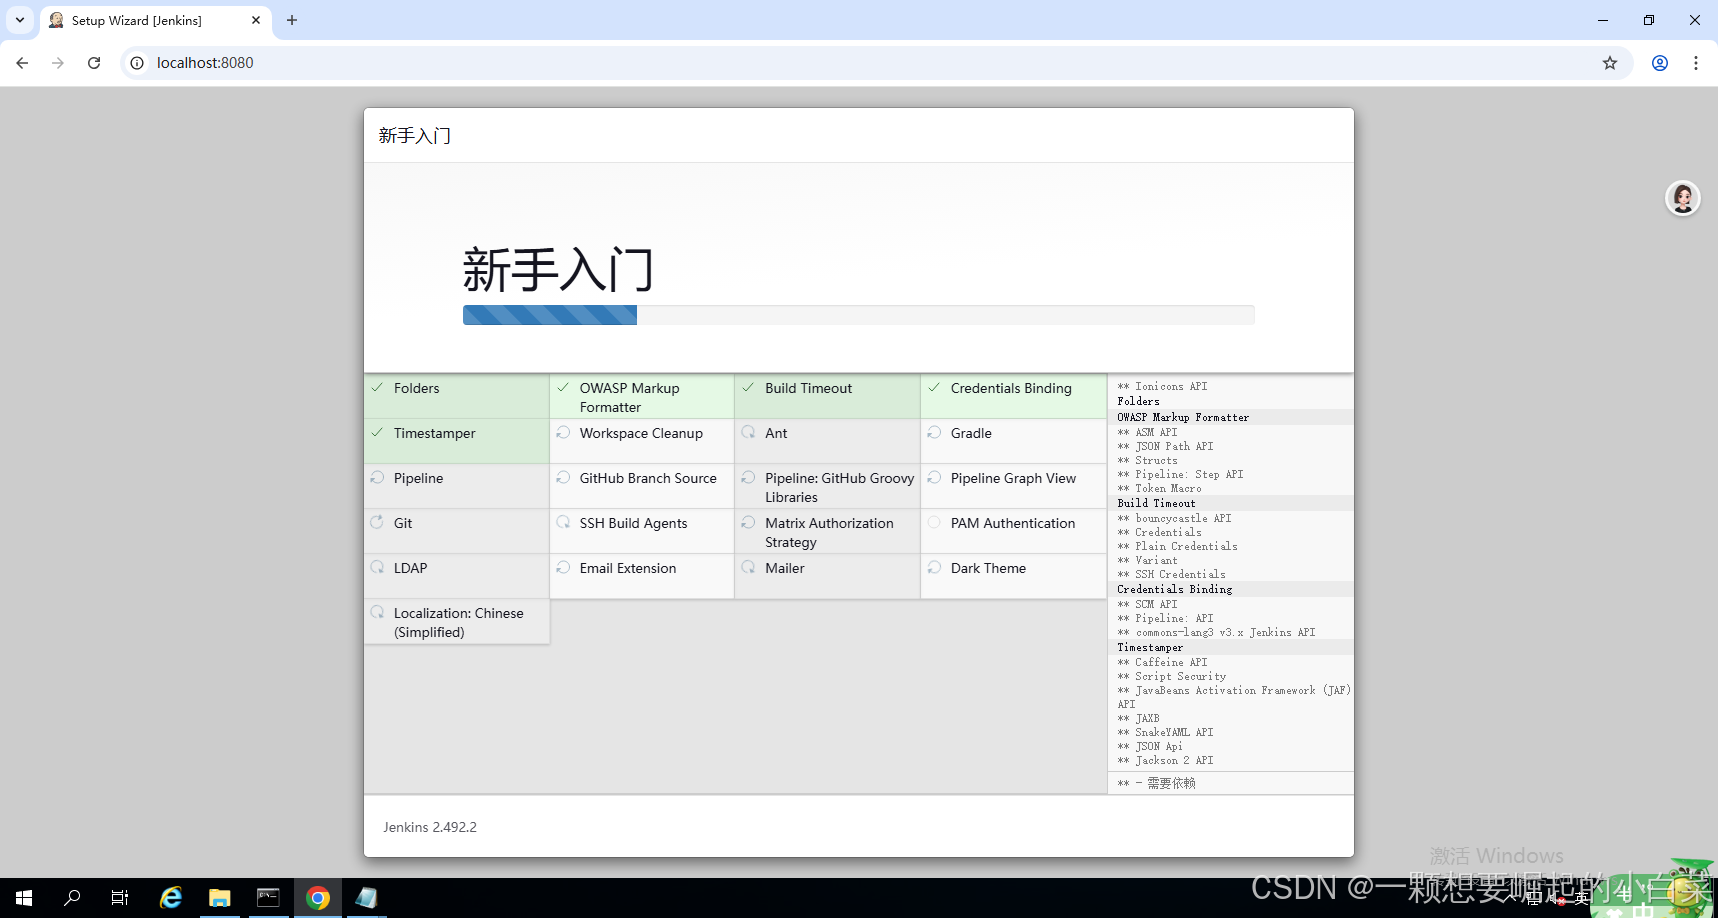Viewport: 1718px width, 918px height.
Task: Click '** Script Security' log entry
Action: coord(1171,676)
